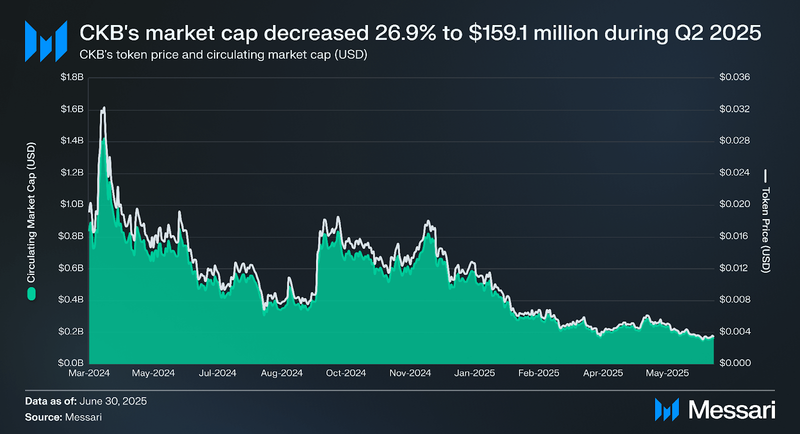This screenshot has height=434, width=800.
Task: Click the $1.8B market cap axis value
Action: coord(70,77)
